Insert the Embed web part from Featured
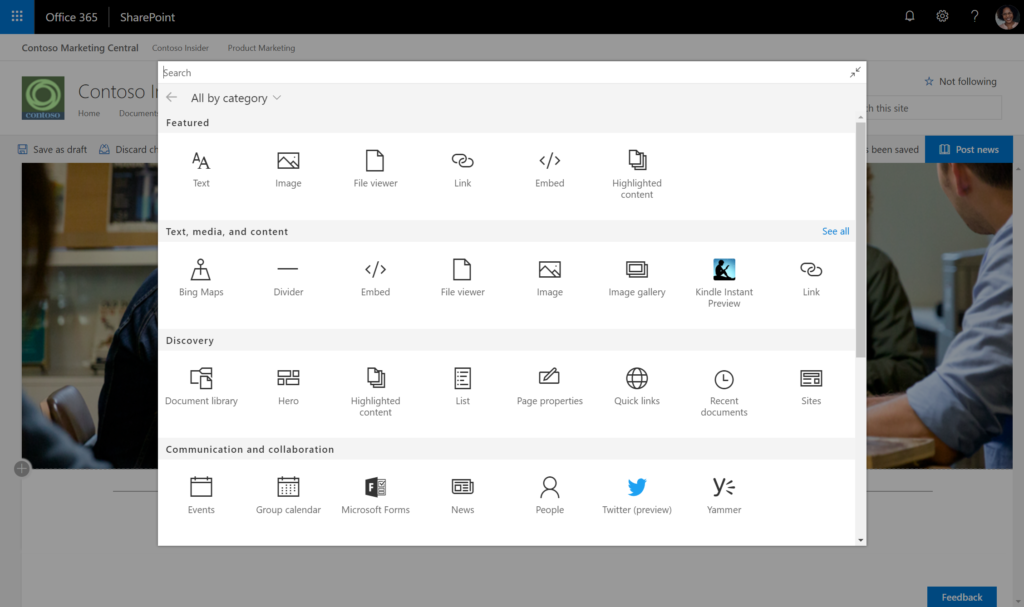 (x=550, y=170)
